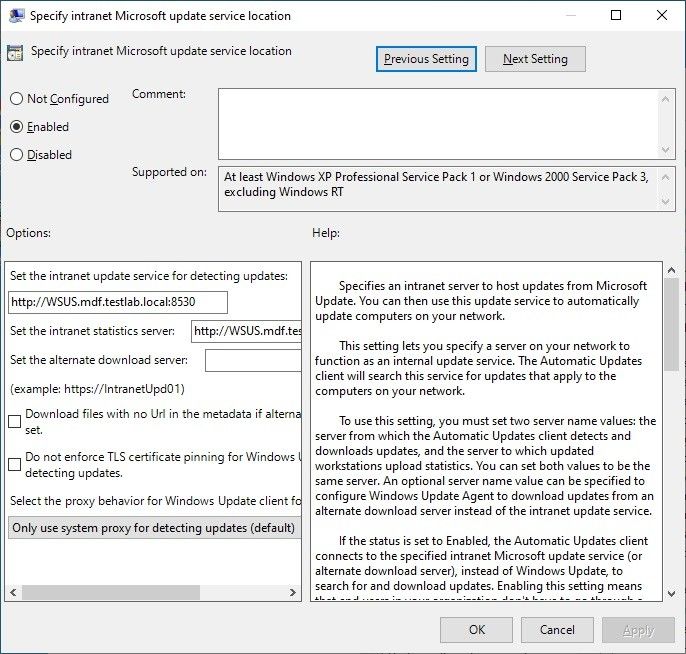Click the '(example: https://IntranetUpd01)' text
This screenshot has width=686, height=654.
click(97, 389)
